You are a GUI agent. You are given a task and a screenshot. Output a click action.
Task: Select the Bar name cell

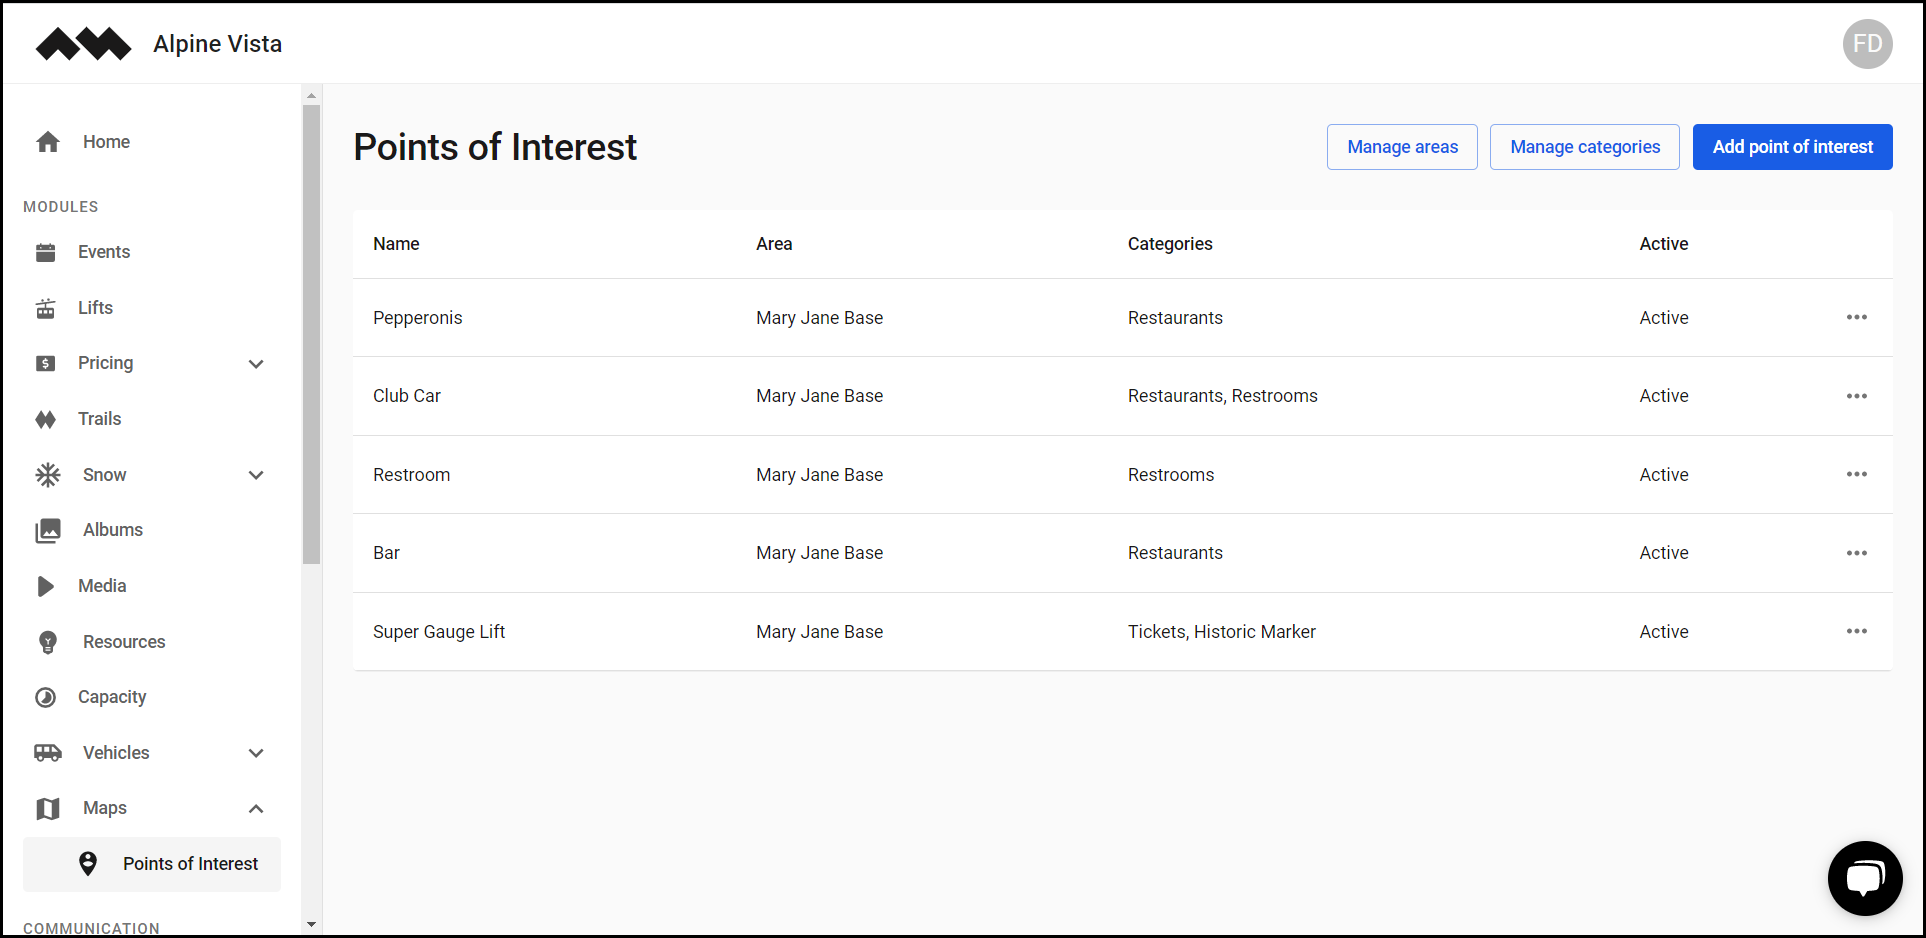(386, 553)
